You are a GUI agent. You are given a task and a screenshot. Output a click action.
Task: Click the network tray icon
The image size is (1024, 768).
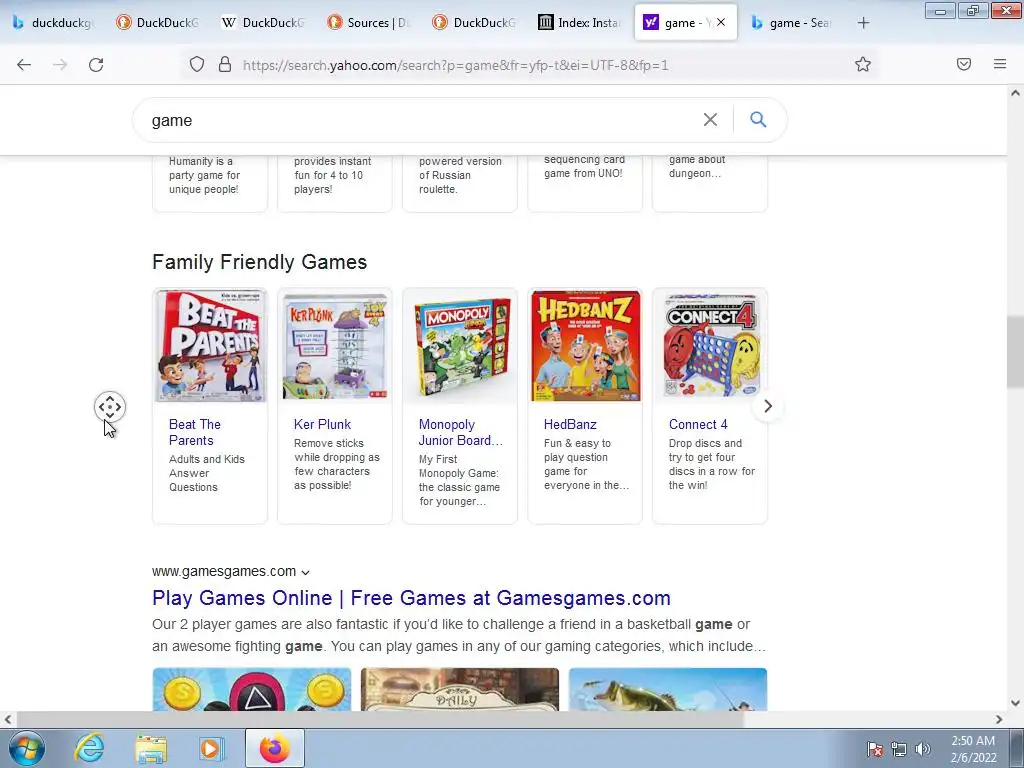[x=899, y=749]
